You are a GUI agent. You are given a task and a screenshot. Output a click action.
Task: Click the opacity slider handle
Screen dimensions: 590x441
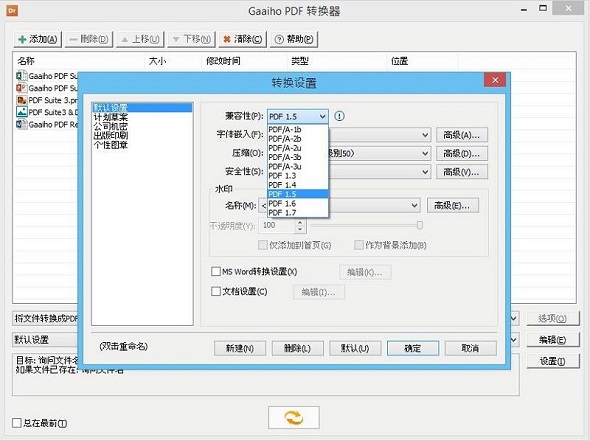coord(420,225)
